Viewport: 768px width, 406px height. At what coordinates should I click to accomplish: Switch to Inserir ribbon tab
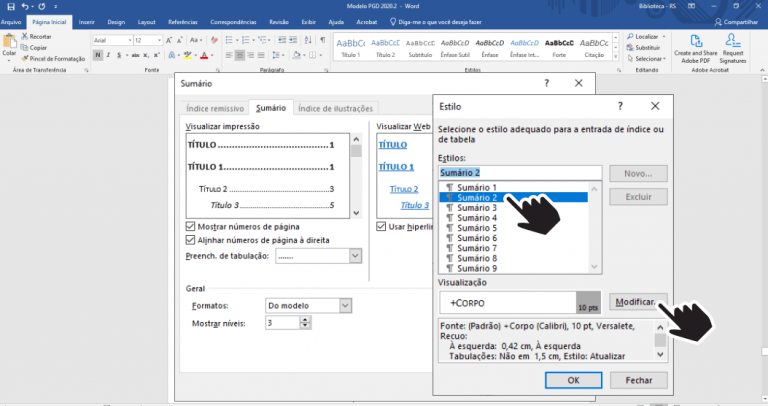coord(87,22)
